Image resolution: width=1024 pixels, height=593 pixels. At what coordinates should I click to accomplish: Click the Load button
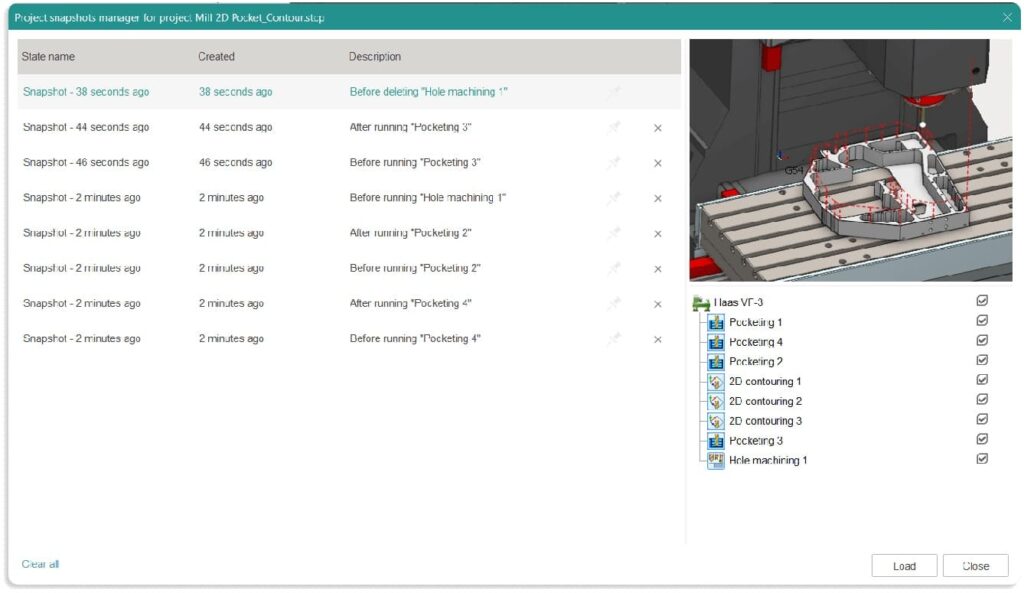point(904,565)
